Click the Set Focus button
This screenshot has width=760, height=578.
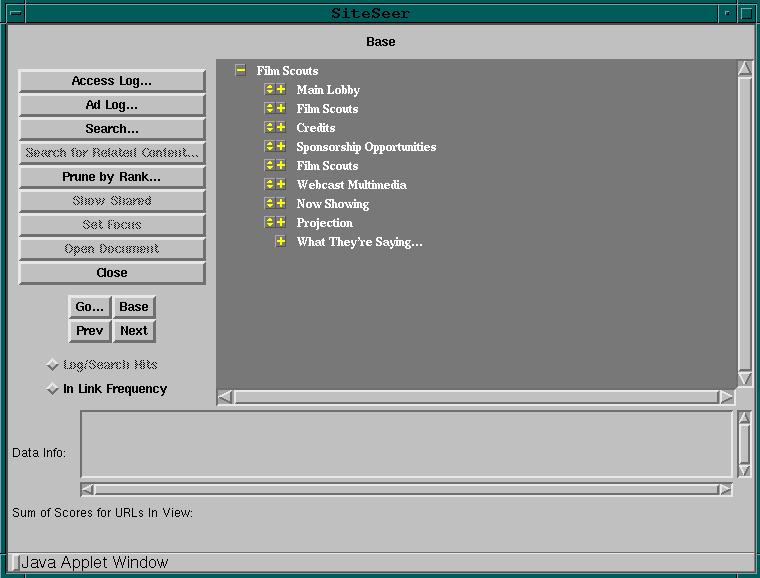click(x=112, y=225)
